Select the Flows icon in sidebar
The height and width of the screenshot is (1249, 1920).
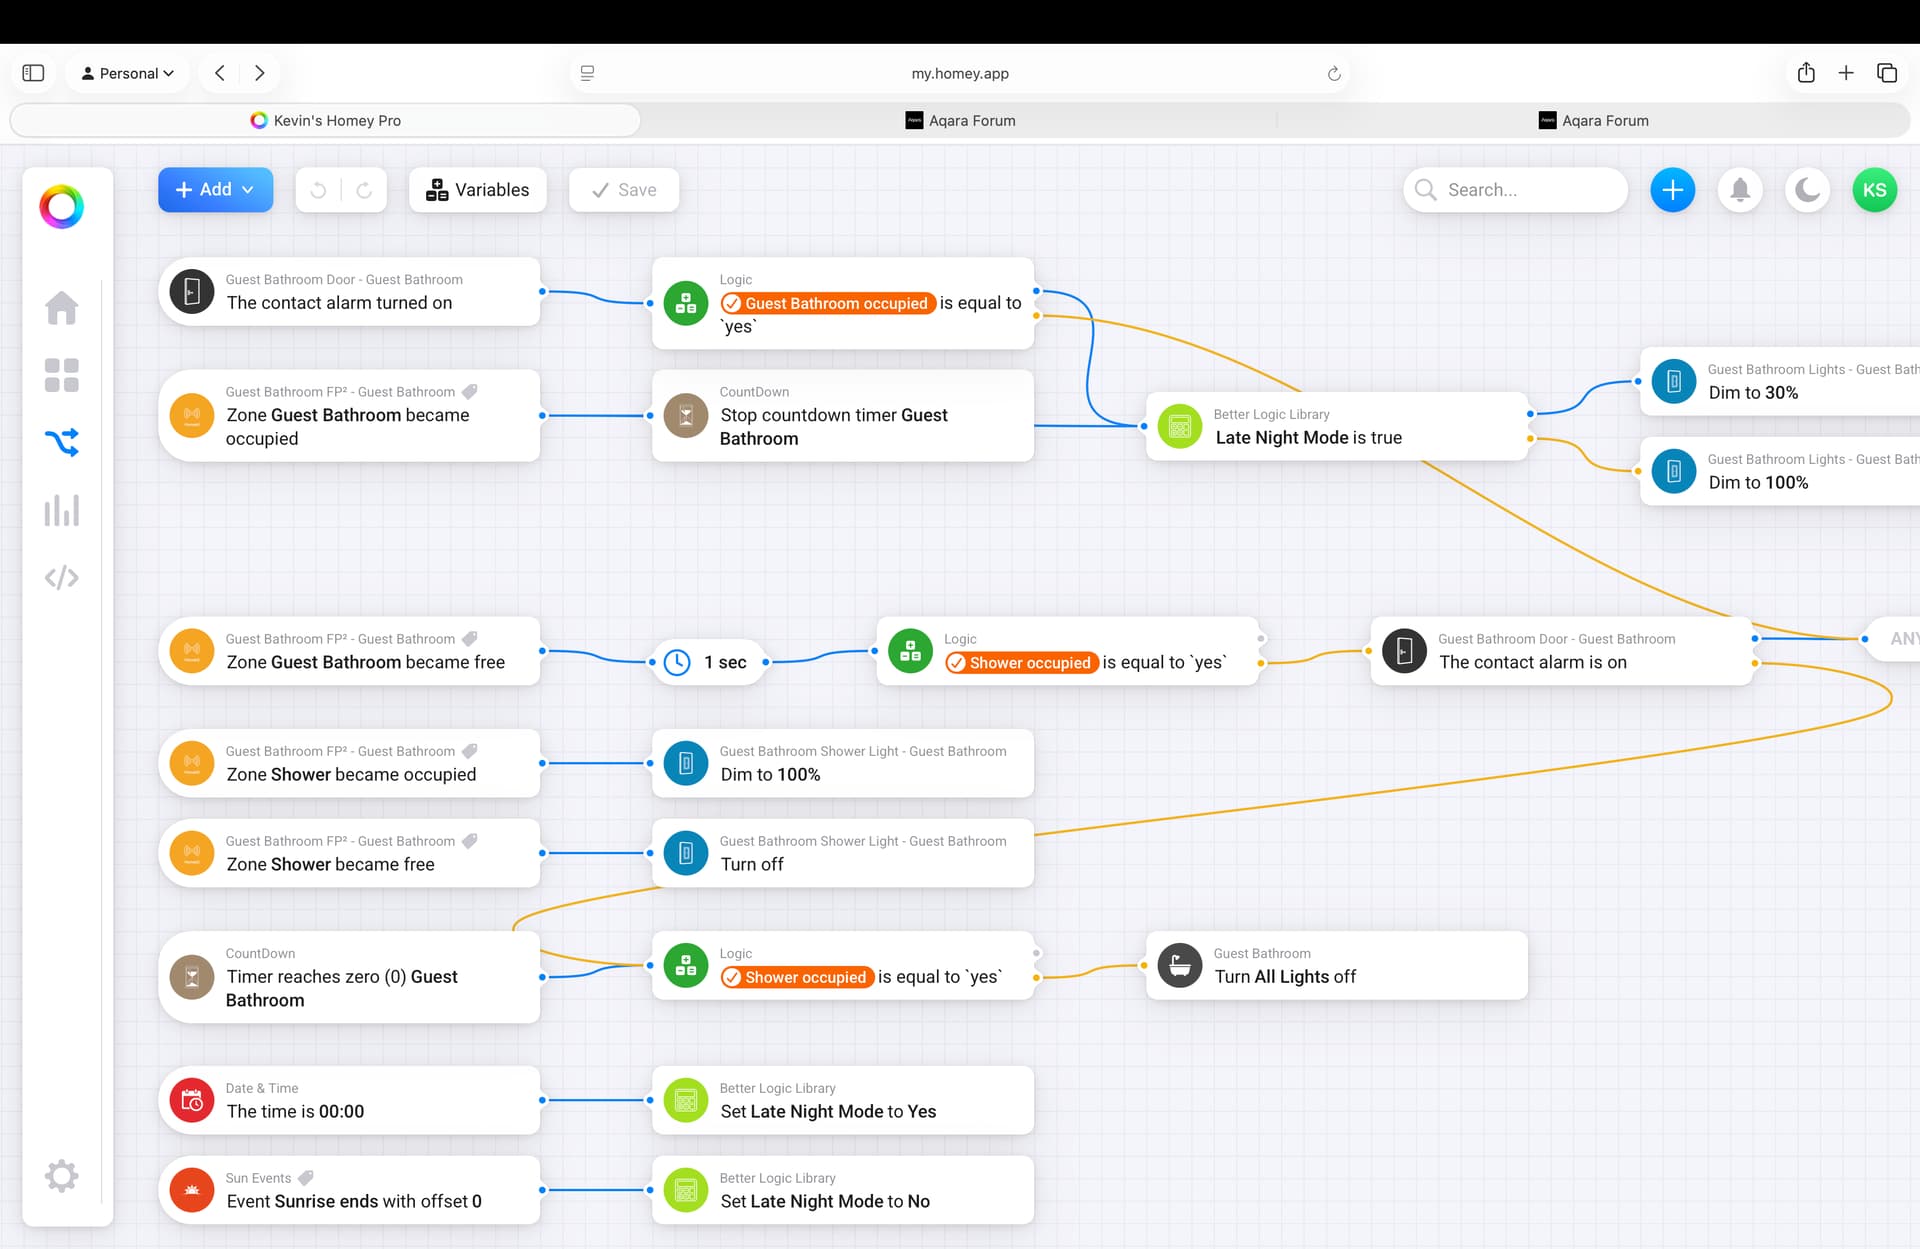point(61,442)
